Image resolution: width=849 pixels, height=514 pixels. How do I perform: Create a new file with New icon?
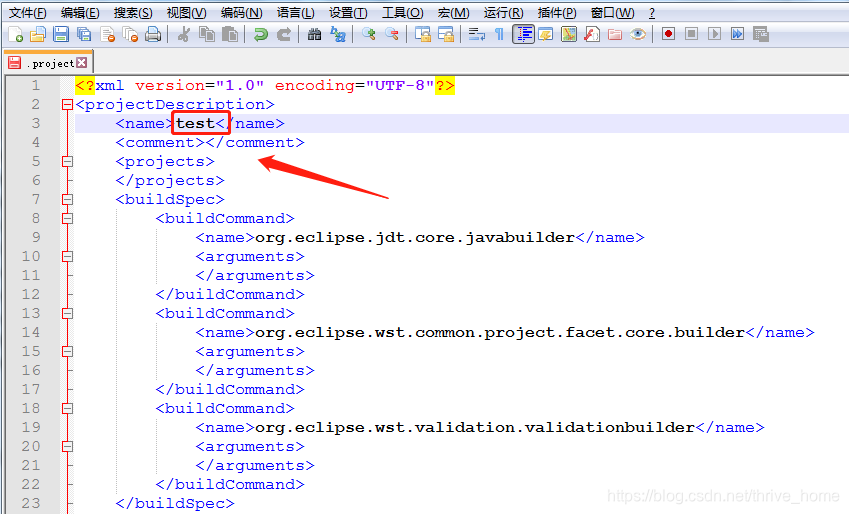click(x=15, y=35)
